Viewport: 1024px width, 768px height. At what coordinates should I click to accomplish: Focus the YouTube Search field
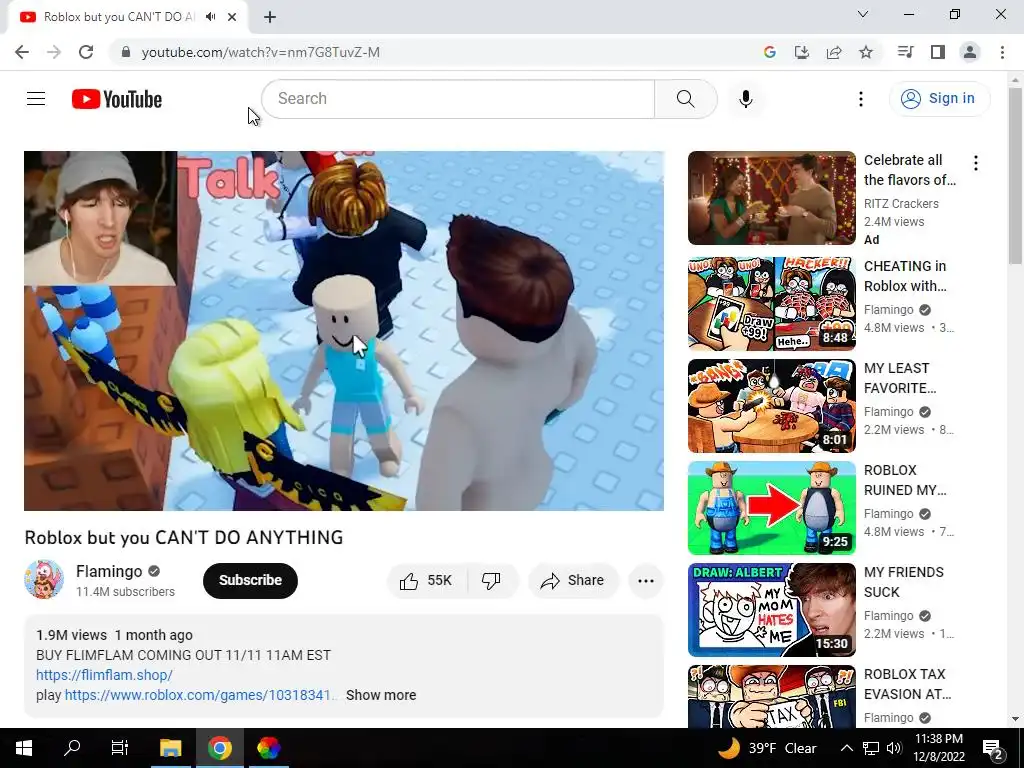(458, 99)
